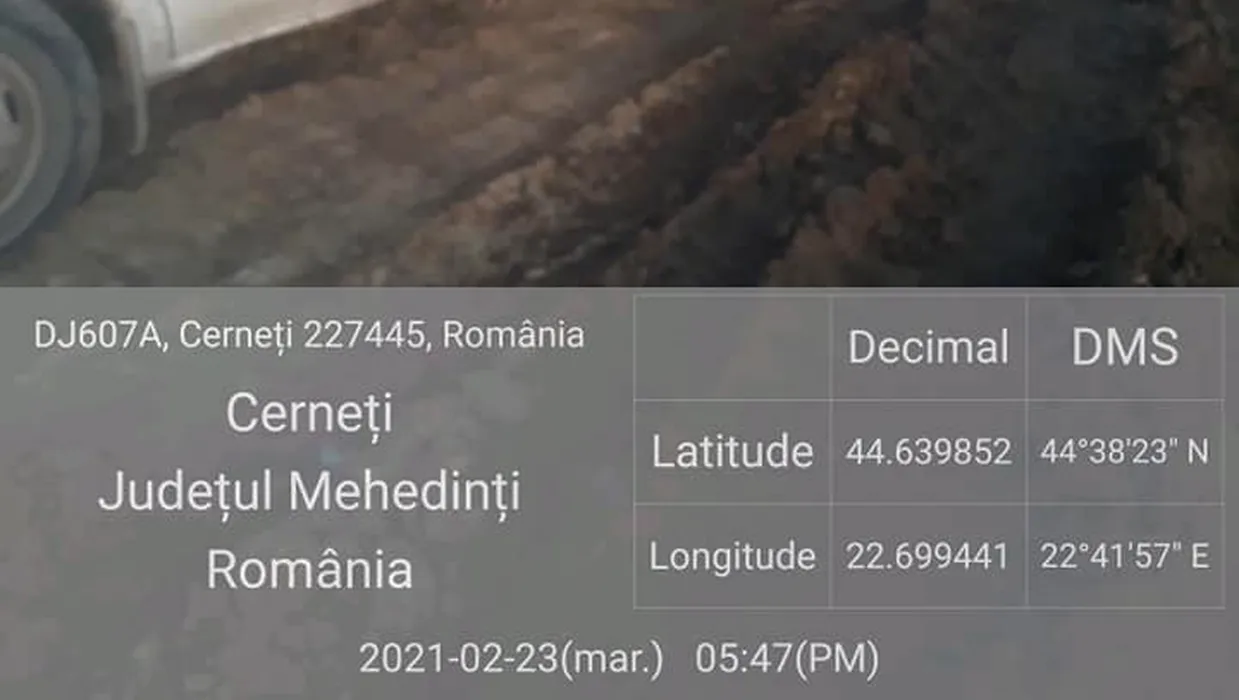1239x700 pixels.
Task: Click the decimal longitude value 22.699441
Action: point(928,557)
